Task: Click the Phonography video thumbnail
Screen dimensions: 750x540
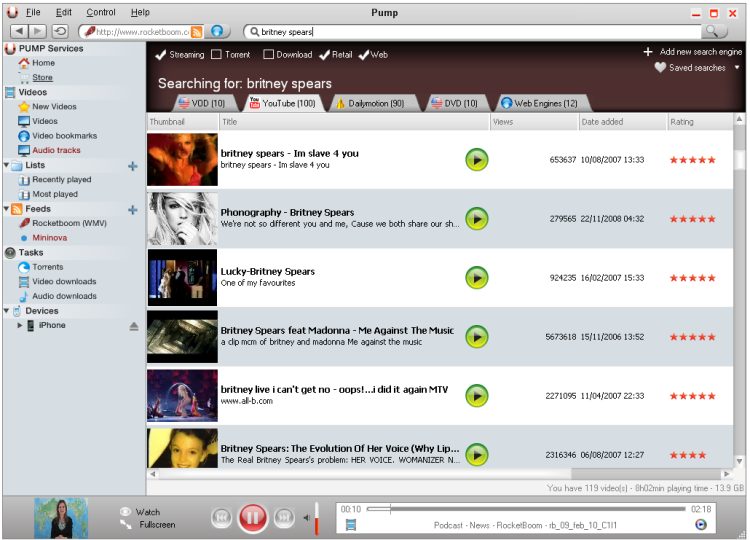Action: tap(182, 219)
